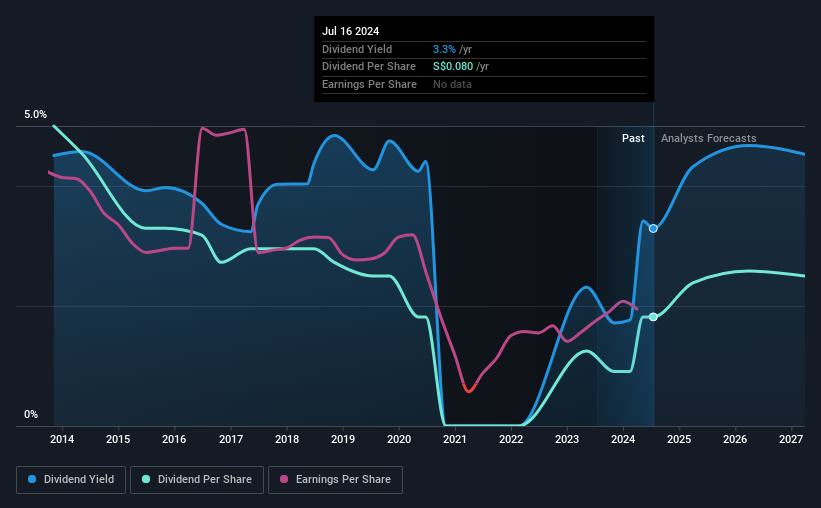Click the 2019 x-axis label

(x=343, y=439)
